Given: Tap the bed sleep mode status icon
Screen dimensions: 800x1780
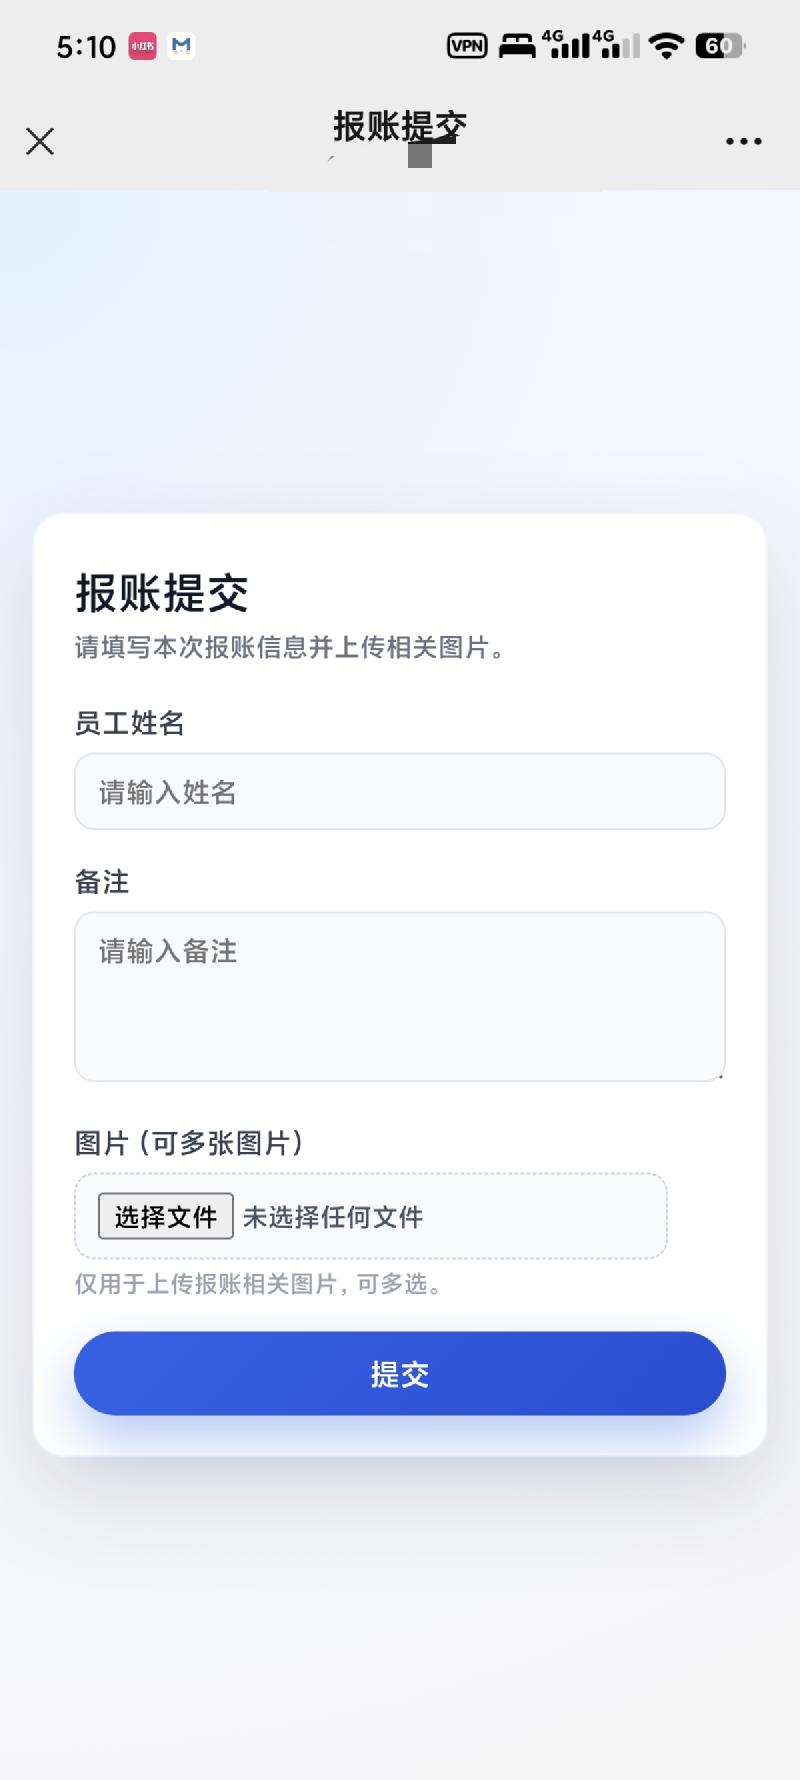Looking at the screenshot, I should (517, 46).
